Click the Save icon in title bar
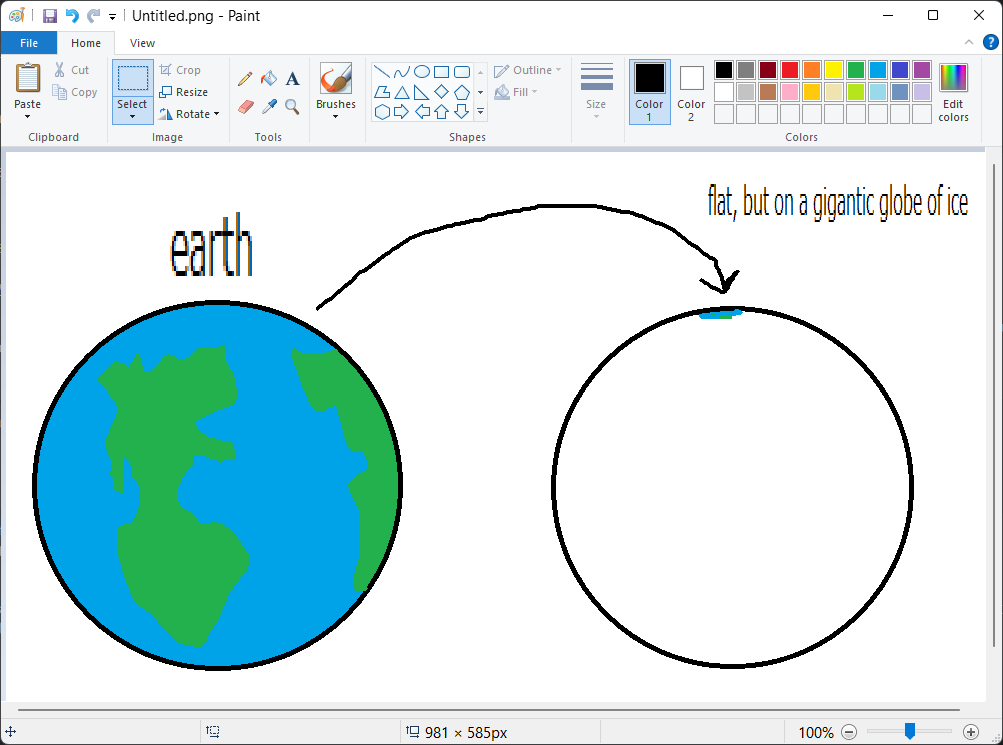 (50, 15)
